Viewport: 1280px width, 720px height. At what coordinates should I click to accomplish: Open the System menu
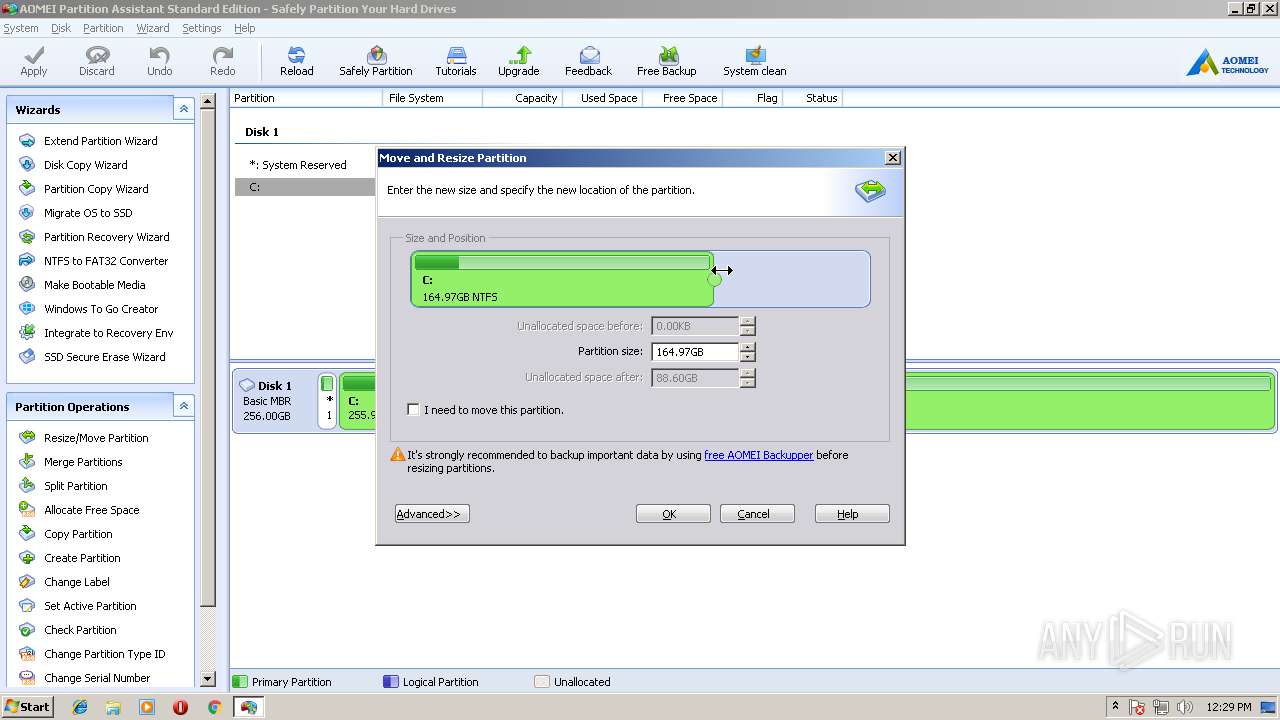pos(21,28)
